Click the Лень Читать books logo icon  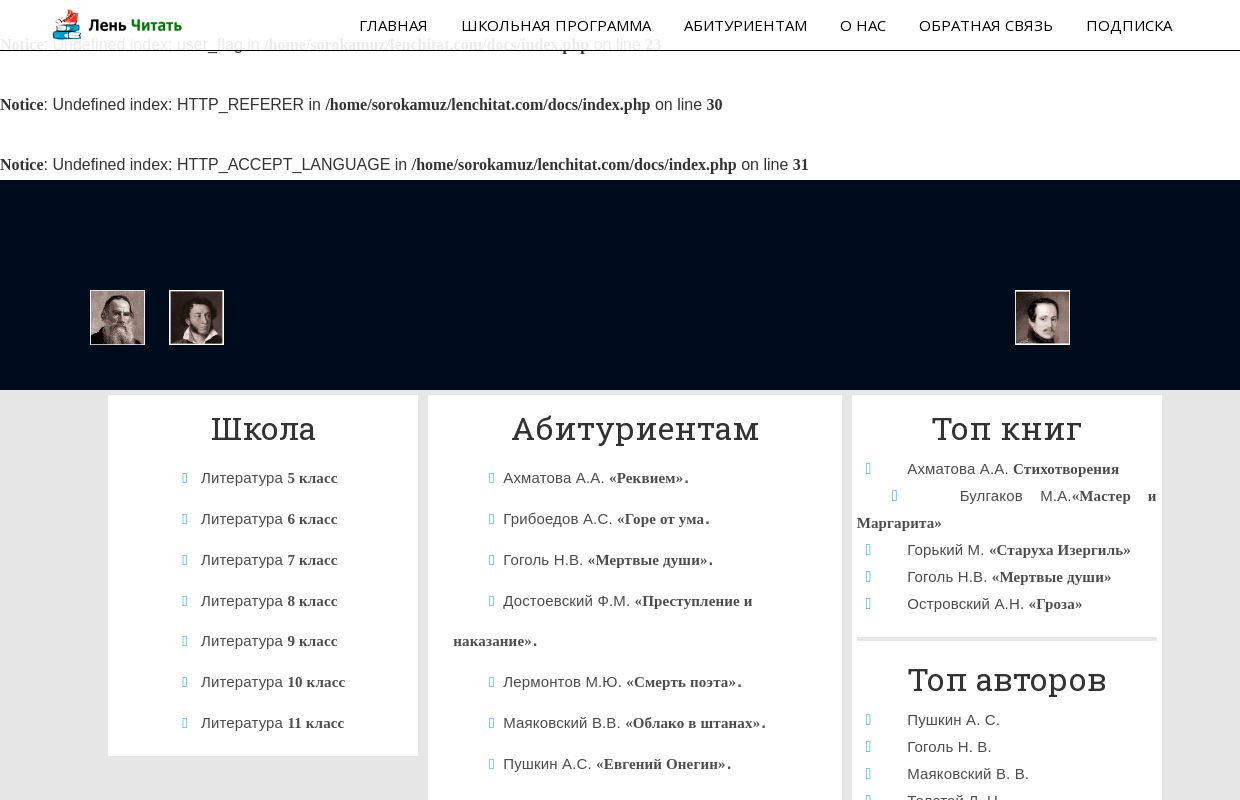[66, 24]
